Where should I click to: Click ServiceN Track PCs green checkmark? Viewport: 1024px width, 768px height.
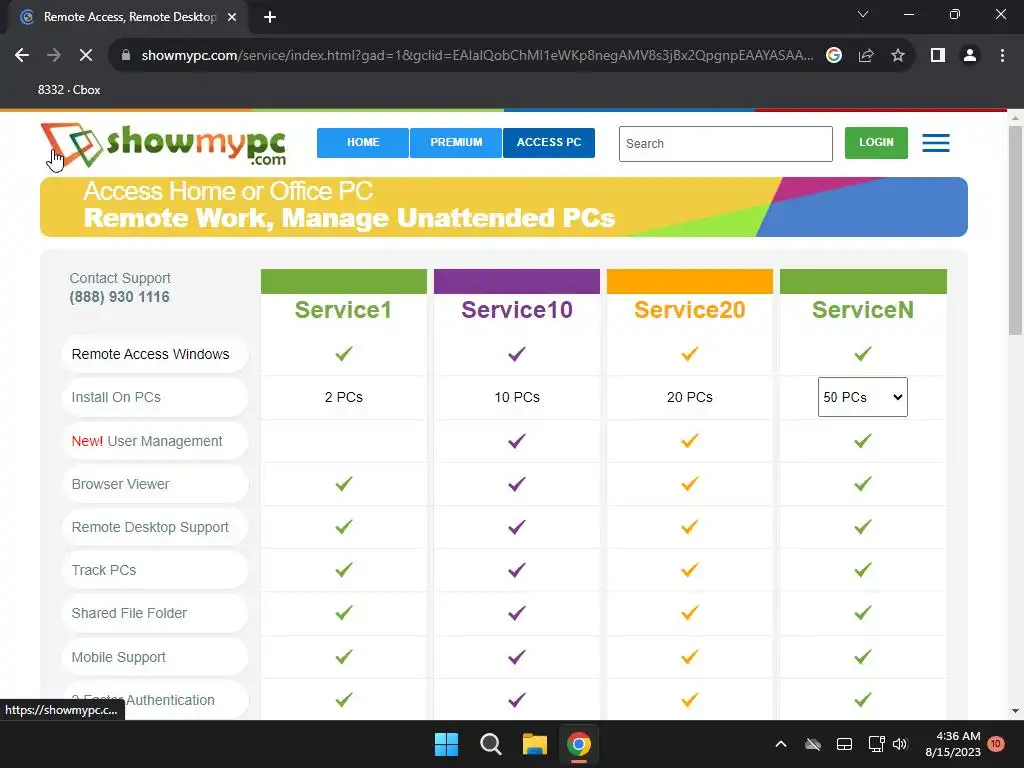point(863,570)
